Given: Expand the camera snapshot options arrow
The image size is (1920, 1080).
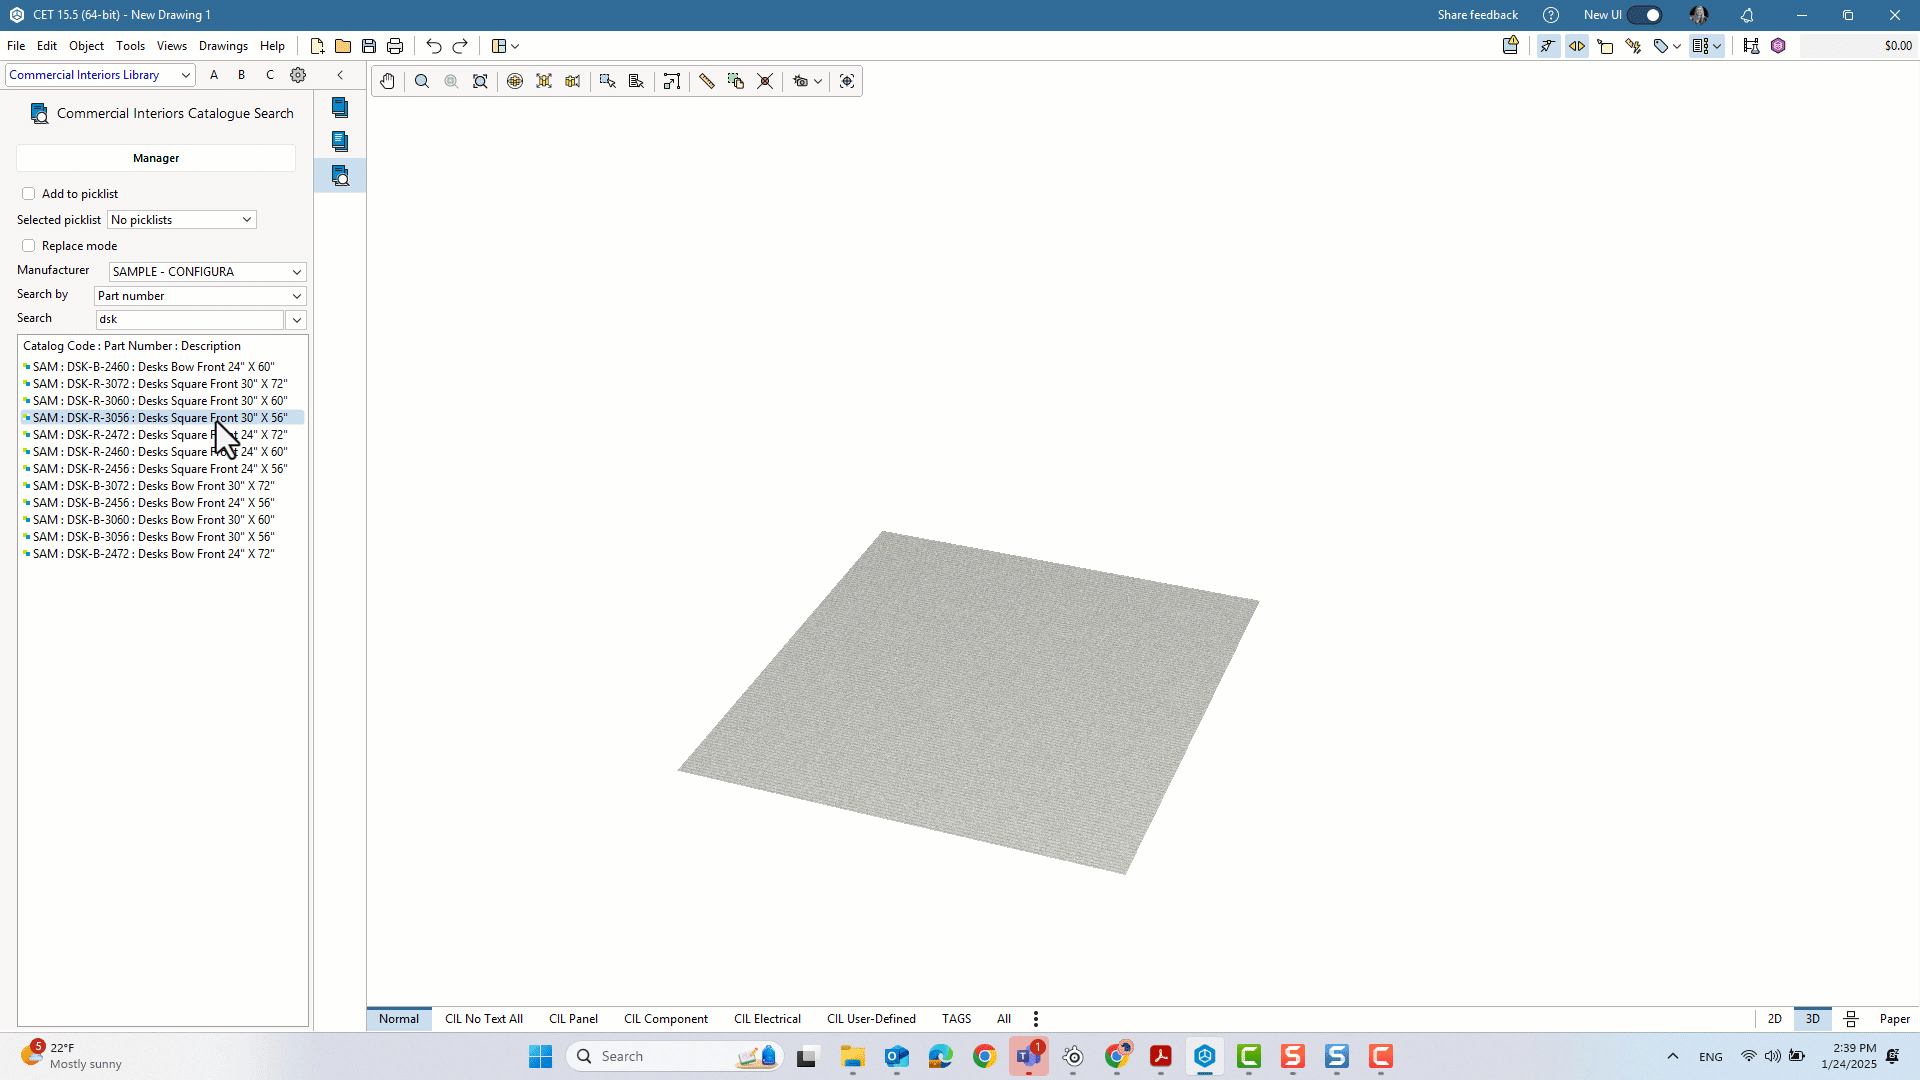Looking at the screenshot, I should 818,81.
